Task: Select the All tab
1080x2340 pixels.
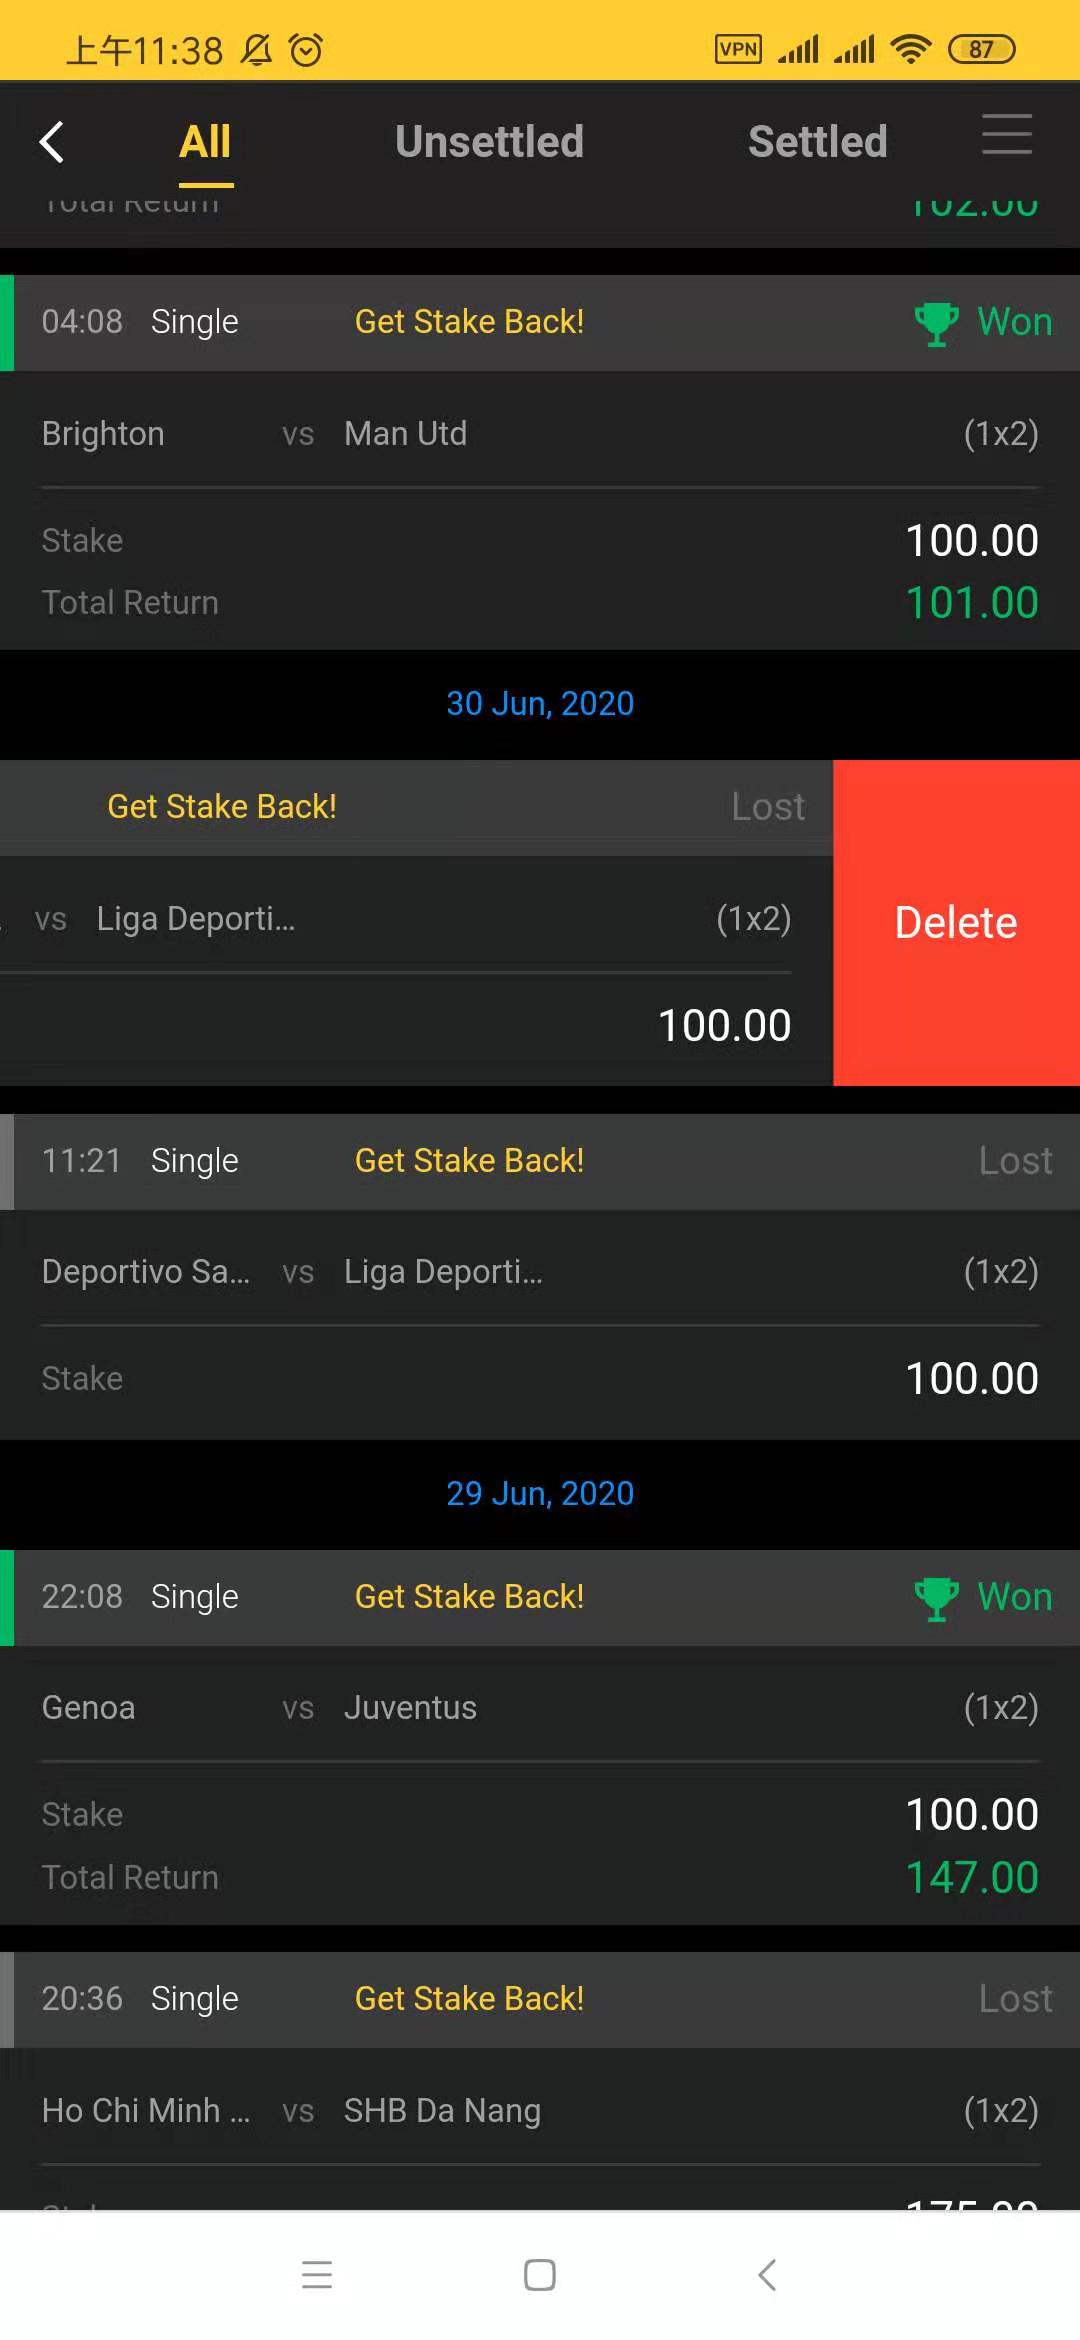Action: click(x=205, y=142)
